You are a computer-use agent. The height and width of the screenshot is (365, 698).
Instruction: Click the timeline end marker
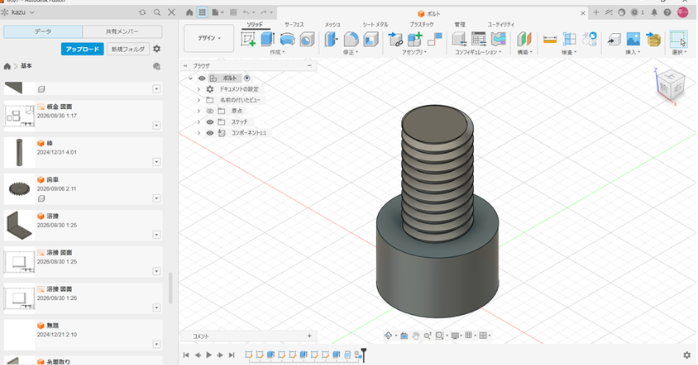coord(364,355)
